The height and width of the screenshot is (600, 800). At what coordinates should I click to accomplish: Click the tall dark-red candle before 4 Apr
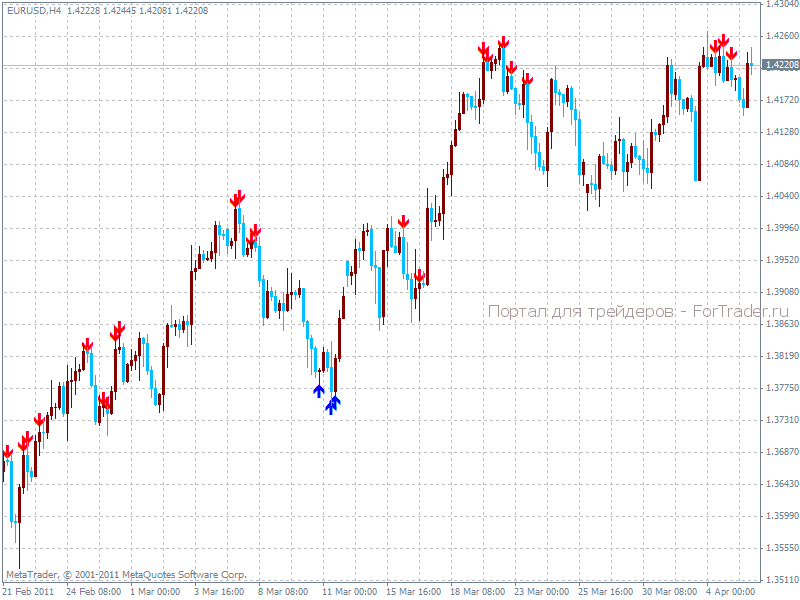pyautogui.click(x=698, y=120)
